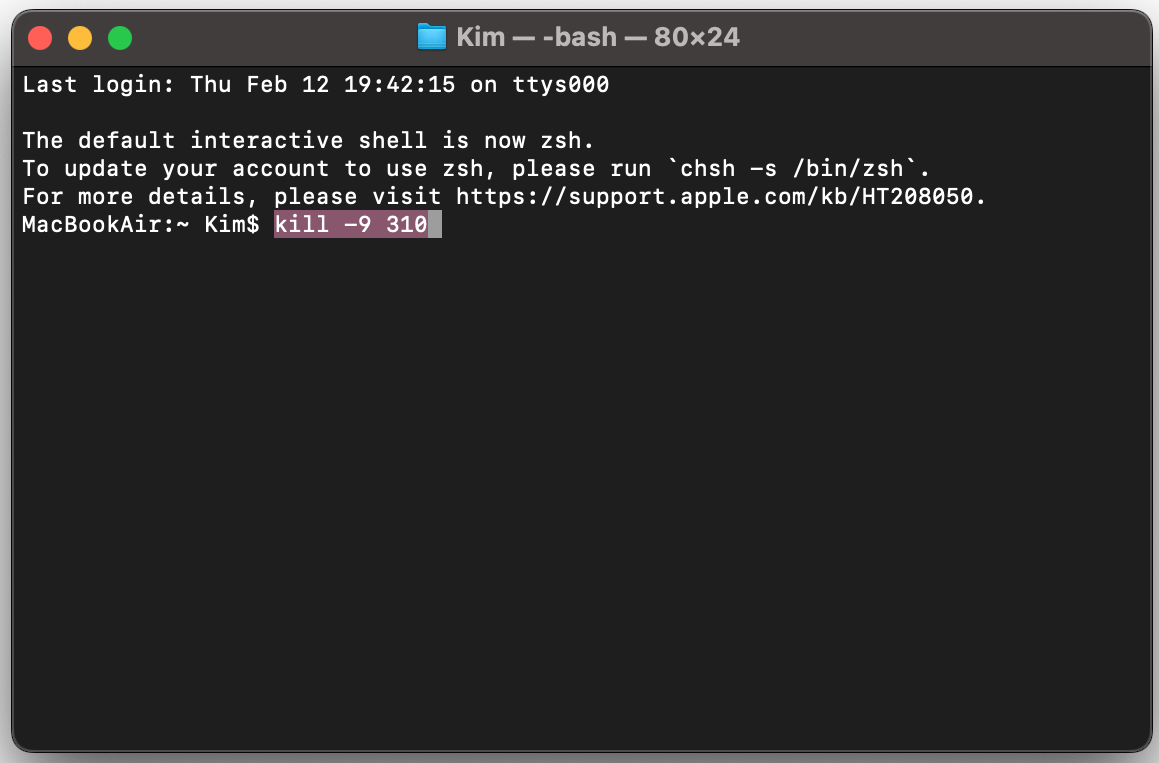
Task: Click the gray block cursor after 310
Action: pyautogui.click(x=435, y=225)
